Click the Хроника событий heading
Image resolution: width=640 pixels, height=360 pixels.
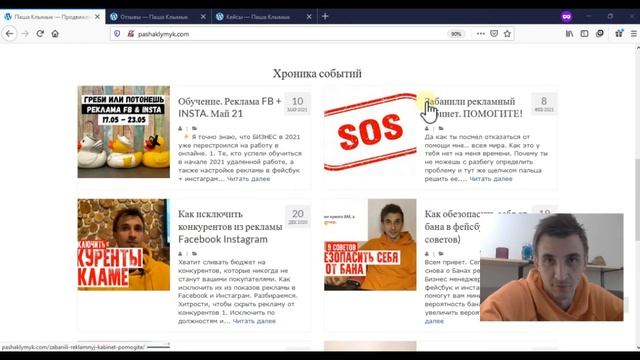click(317, 73)
